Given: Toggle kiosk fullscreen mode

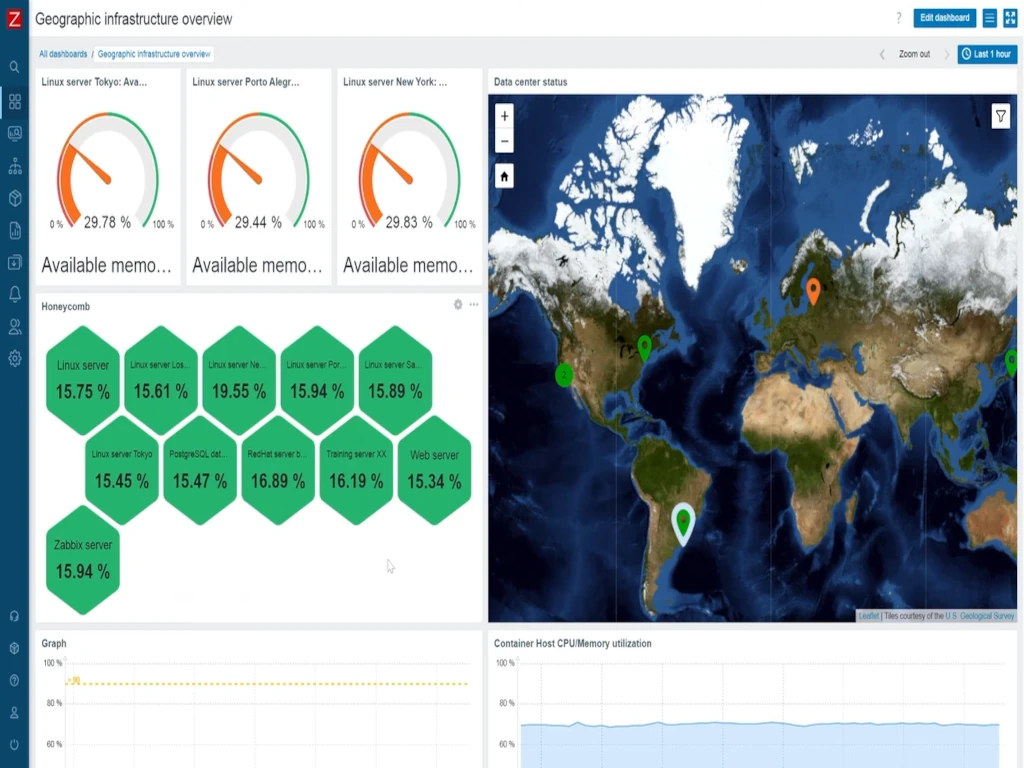Looking at the screenshot, I should pos(1010,18).
